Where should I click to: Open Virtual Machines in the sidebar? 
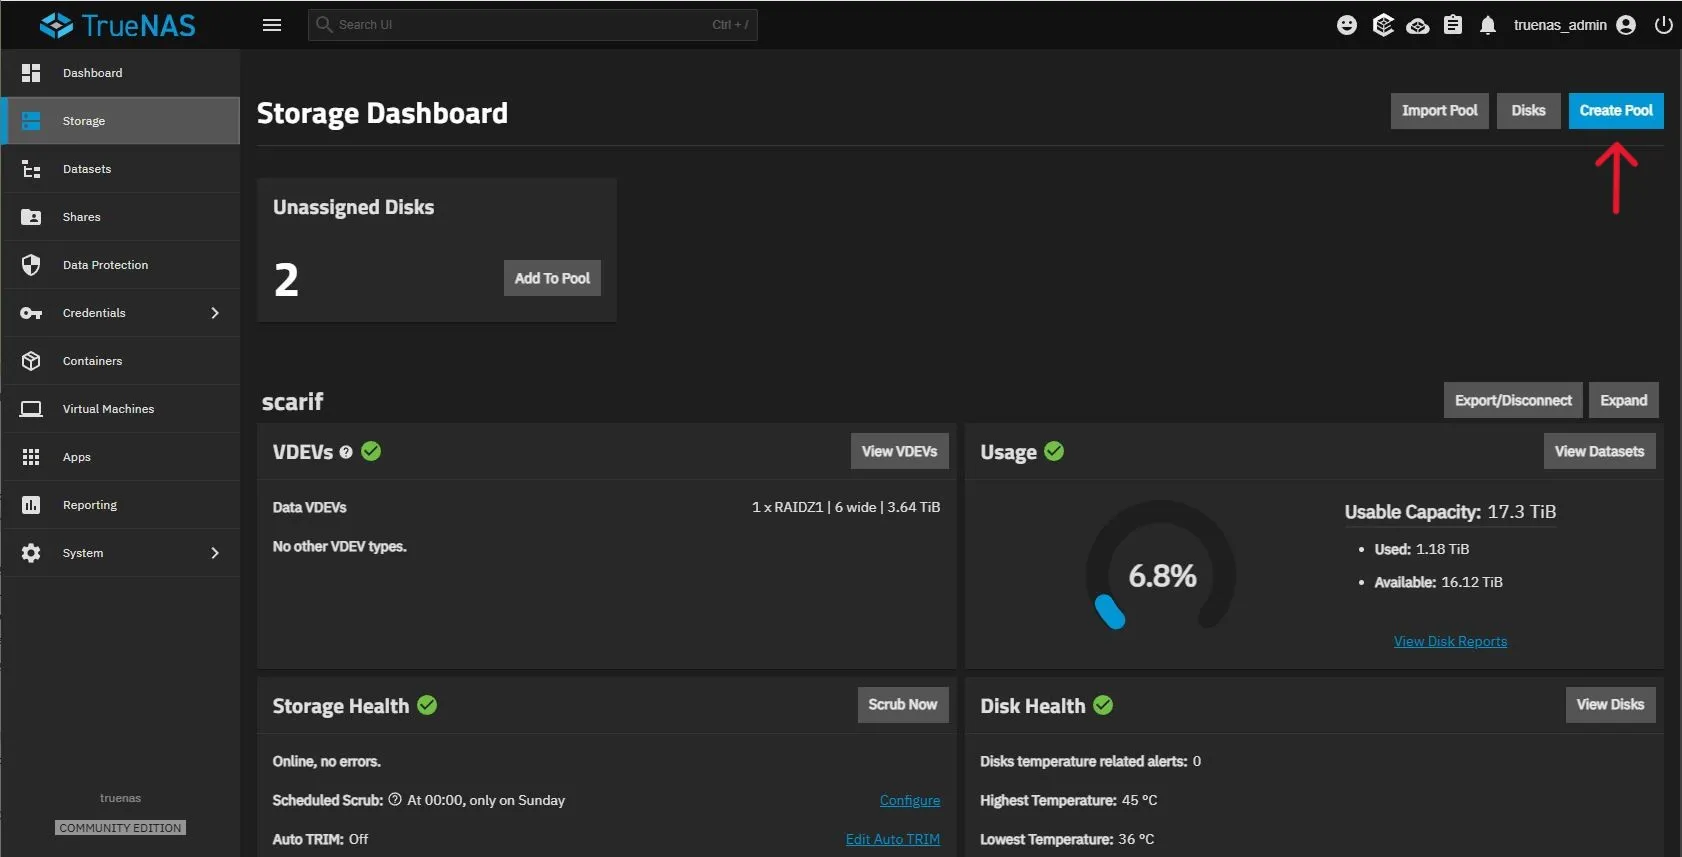tap(108, 409)
